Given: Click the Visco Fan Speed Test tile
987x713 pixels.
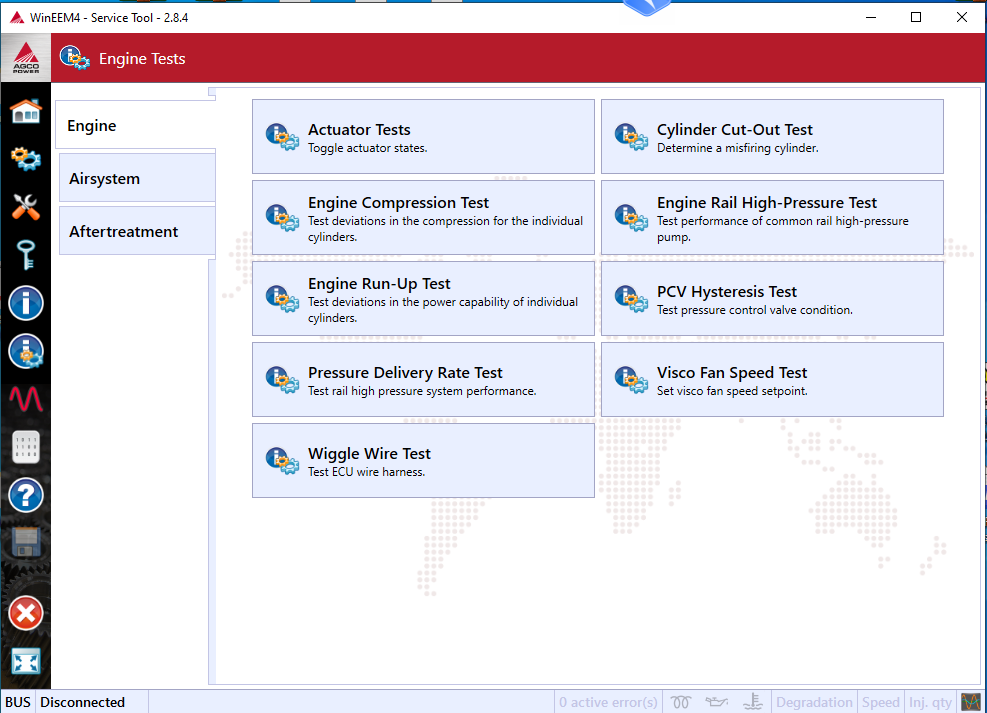Looking at the screenshot, I should click(x=772, y=379).
